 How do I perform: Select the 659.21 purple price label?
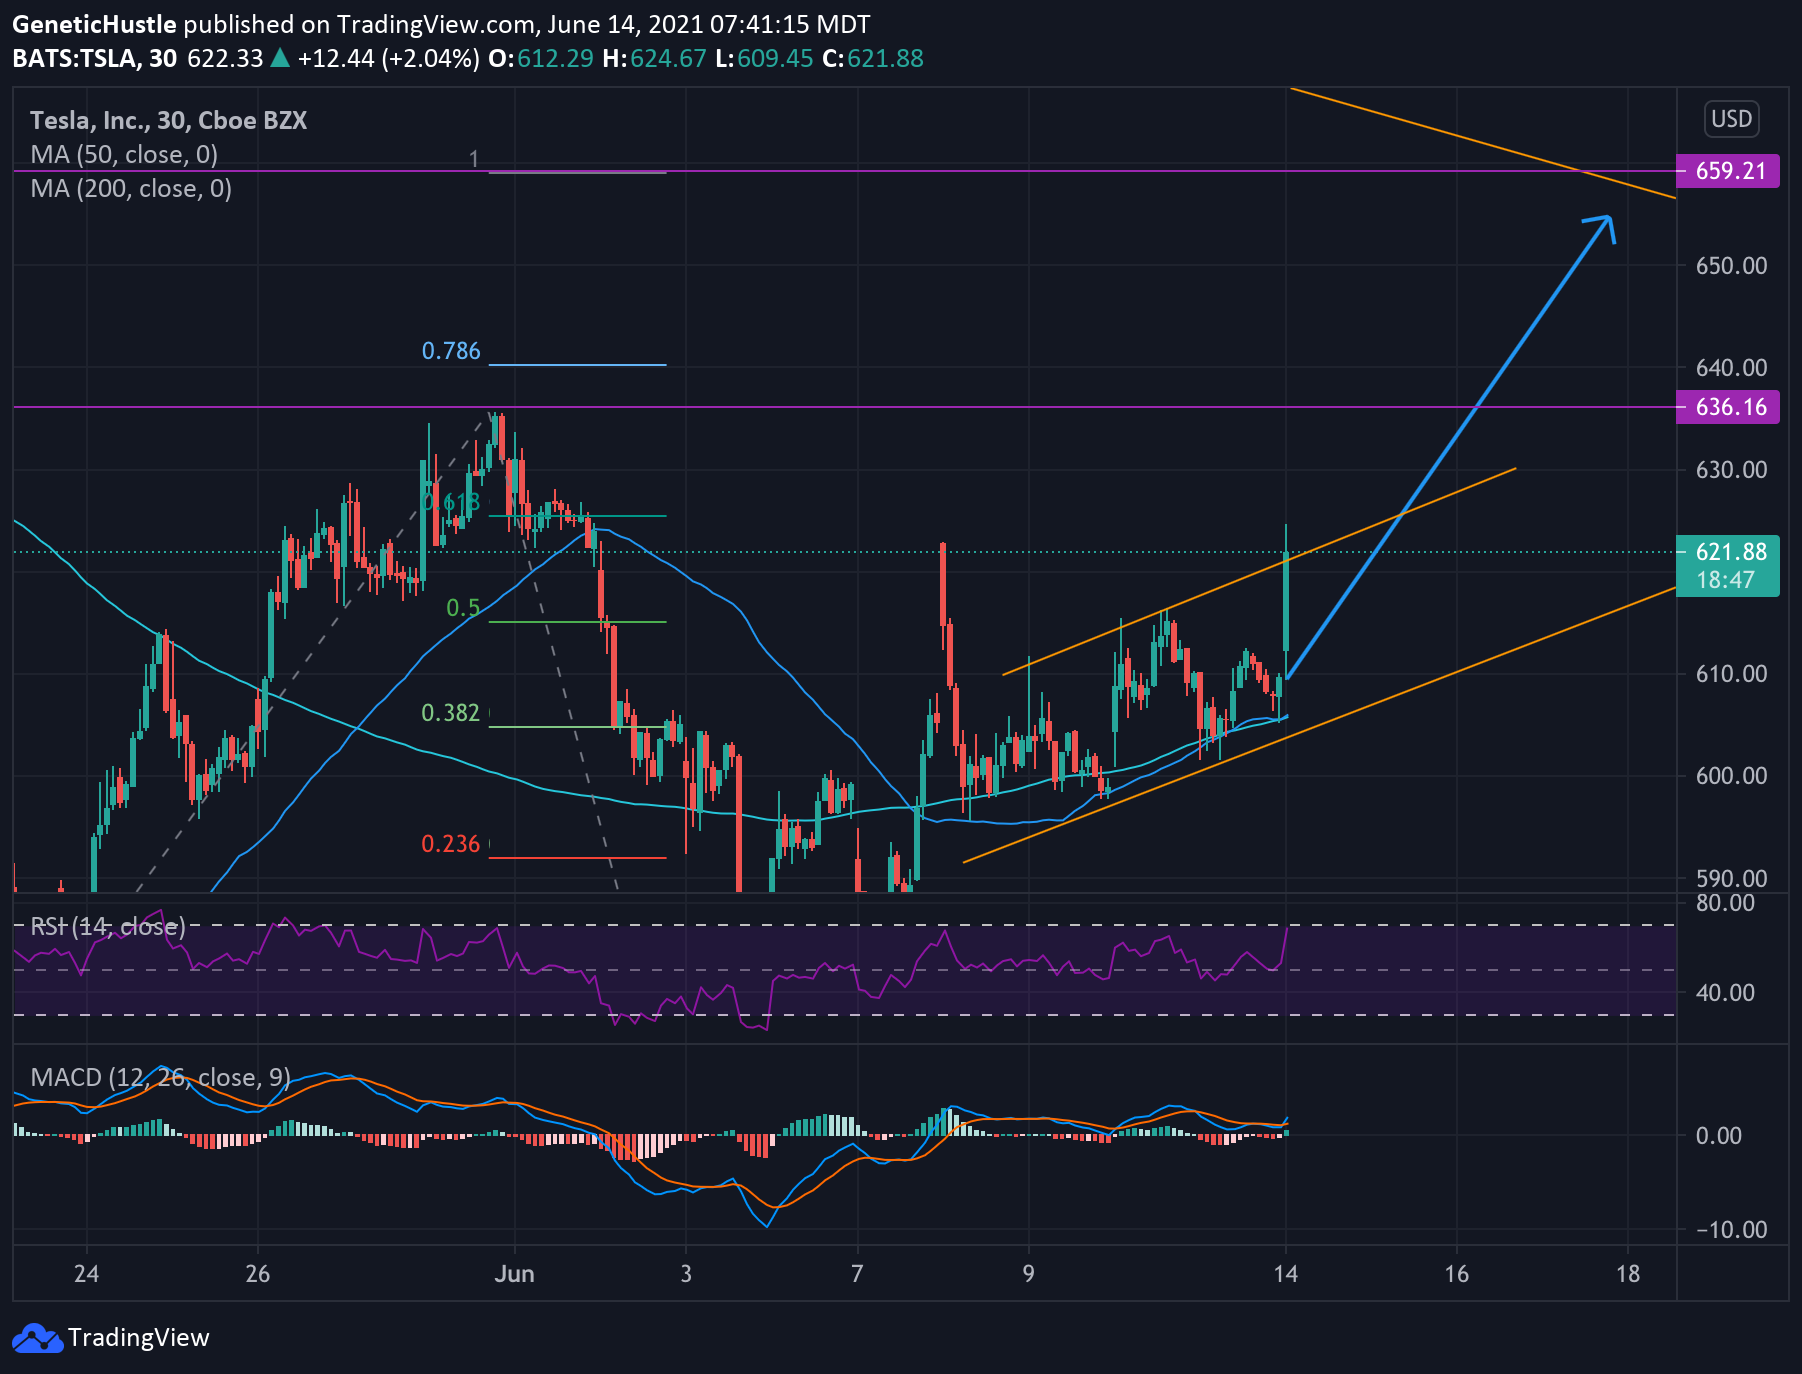[x=1728, y=171]
